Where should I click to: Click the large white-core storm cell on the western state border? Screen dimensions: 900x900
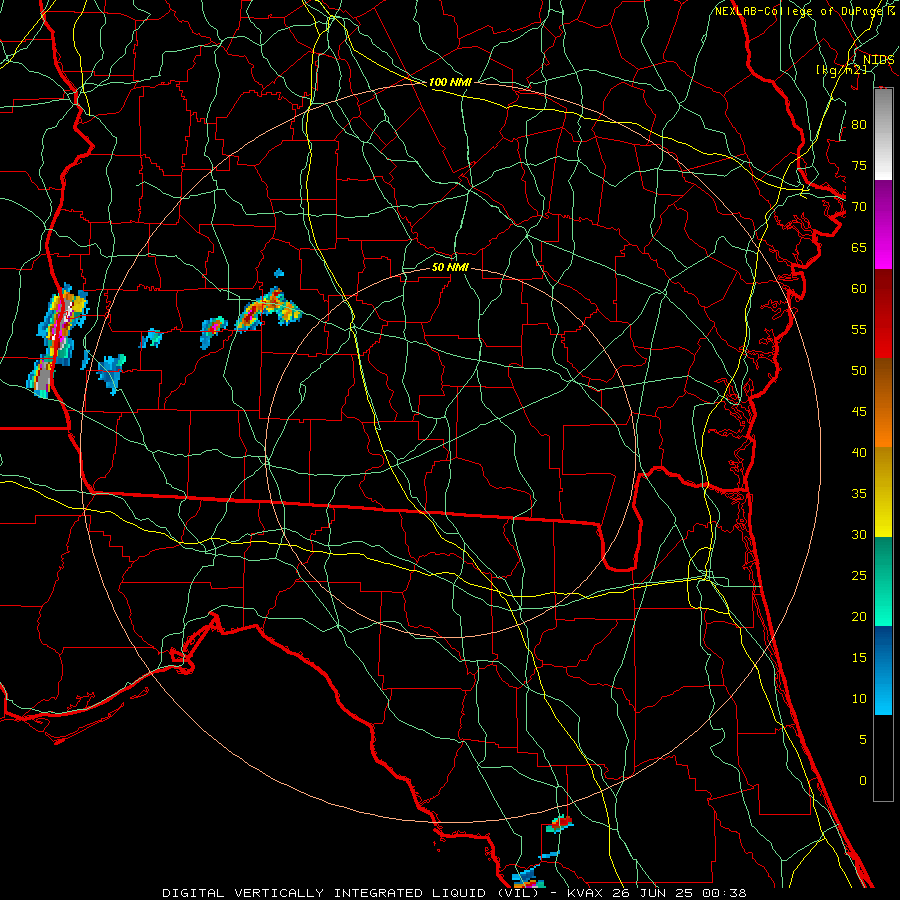pos(63,324)
